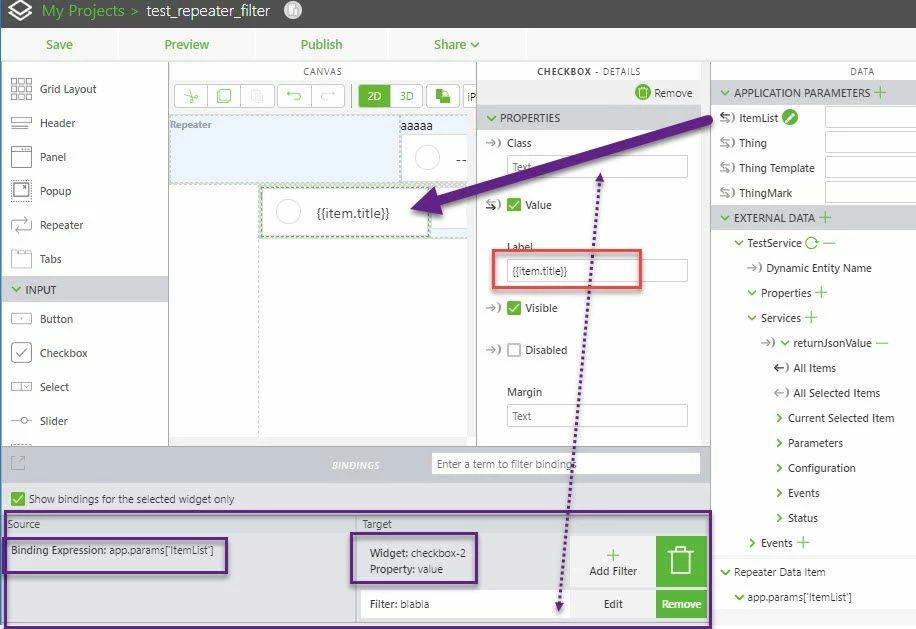
Task: Click the Vuforia Studio logo icon
Action: tap(20, 10)
